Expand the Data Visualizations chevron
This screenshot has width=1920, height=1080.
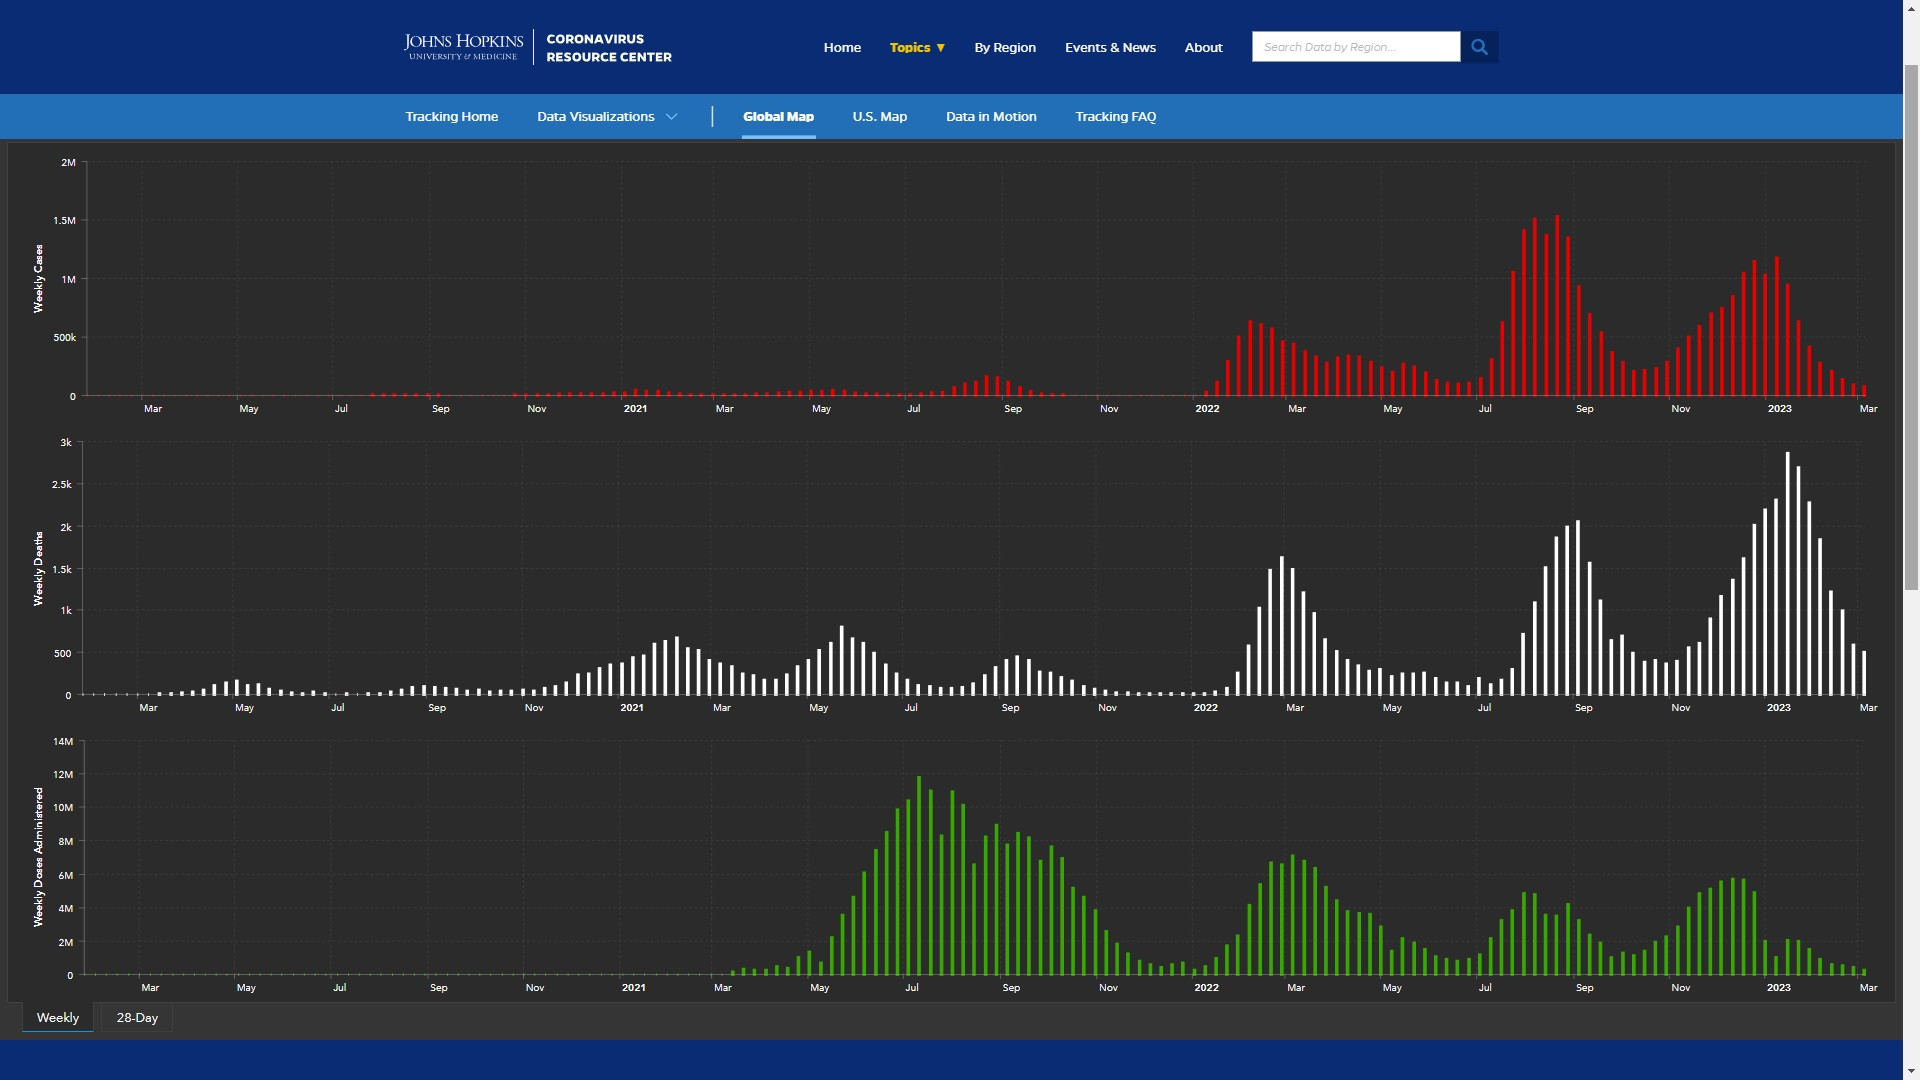(x=672, y=117)
